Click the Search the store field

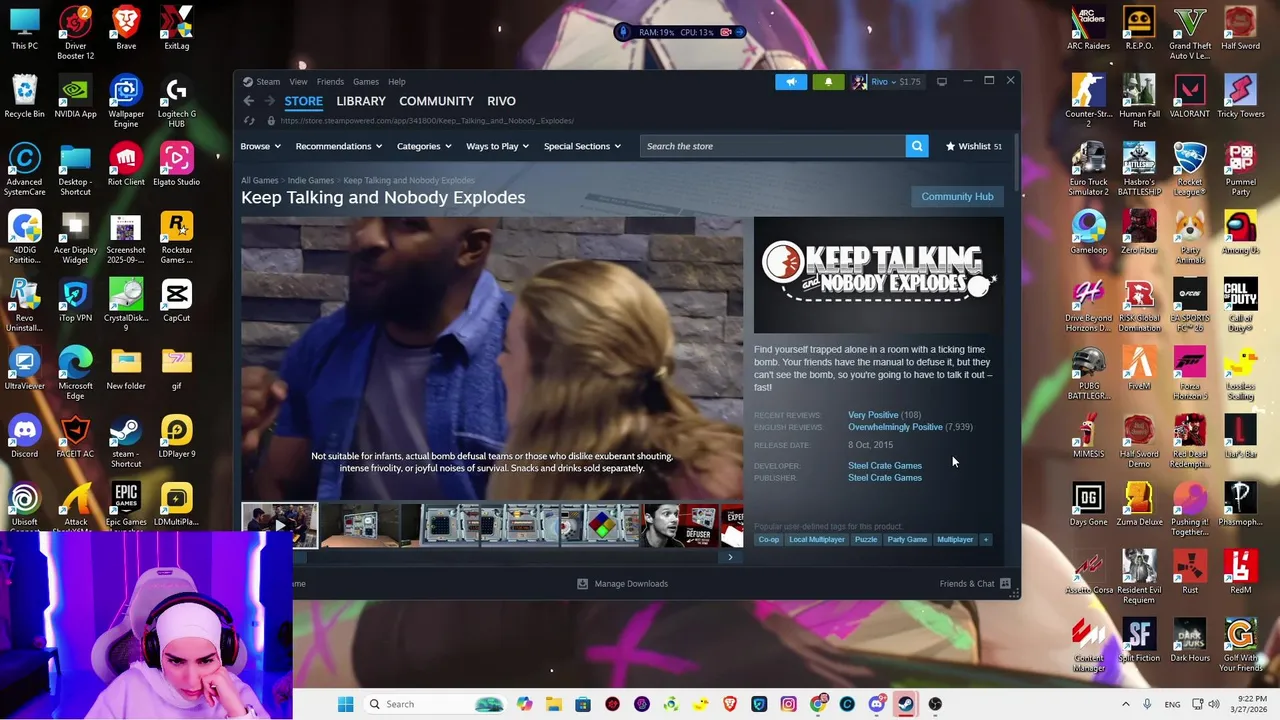[x=773, y=146]
